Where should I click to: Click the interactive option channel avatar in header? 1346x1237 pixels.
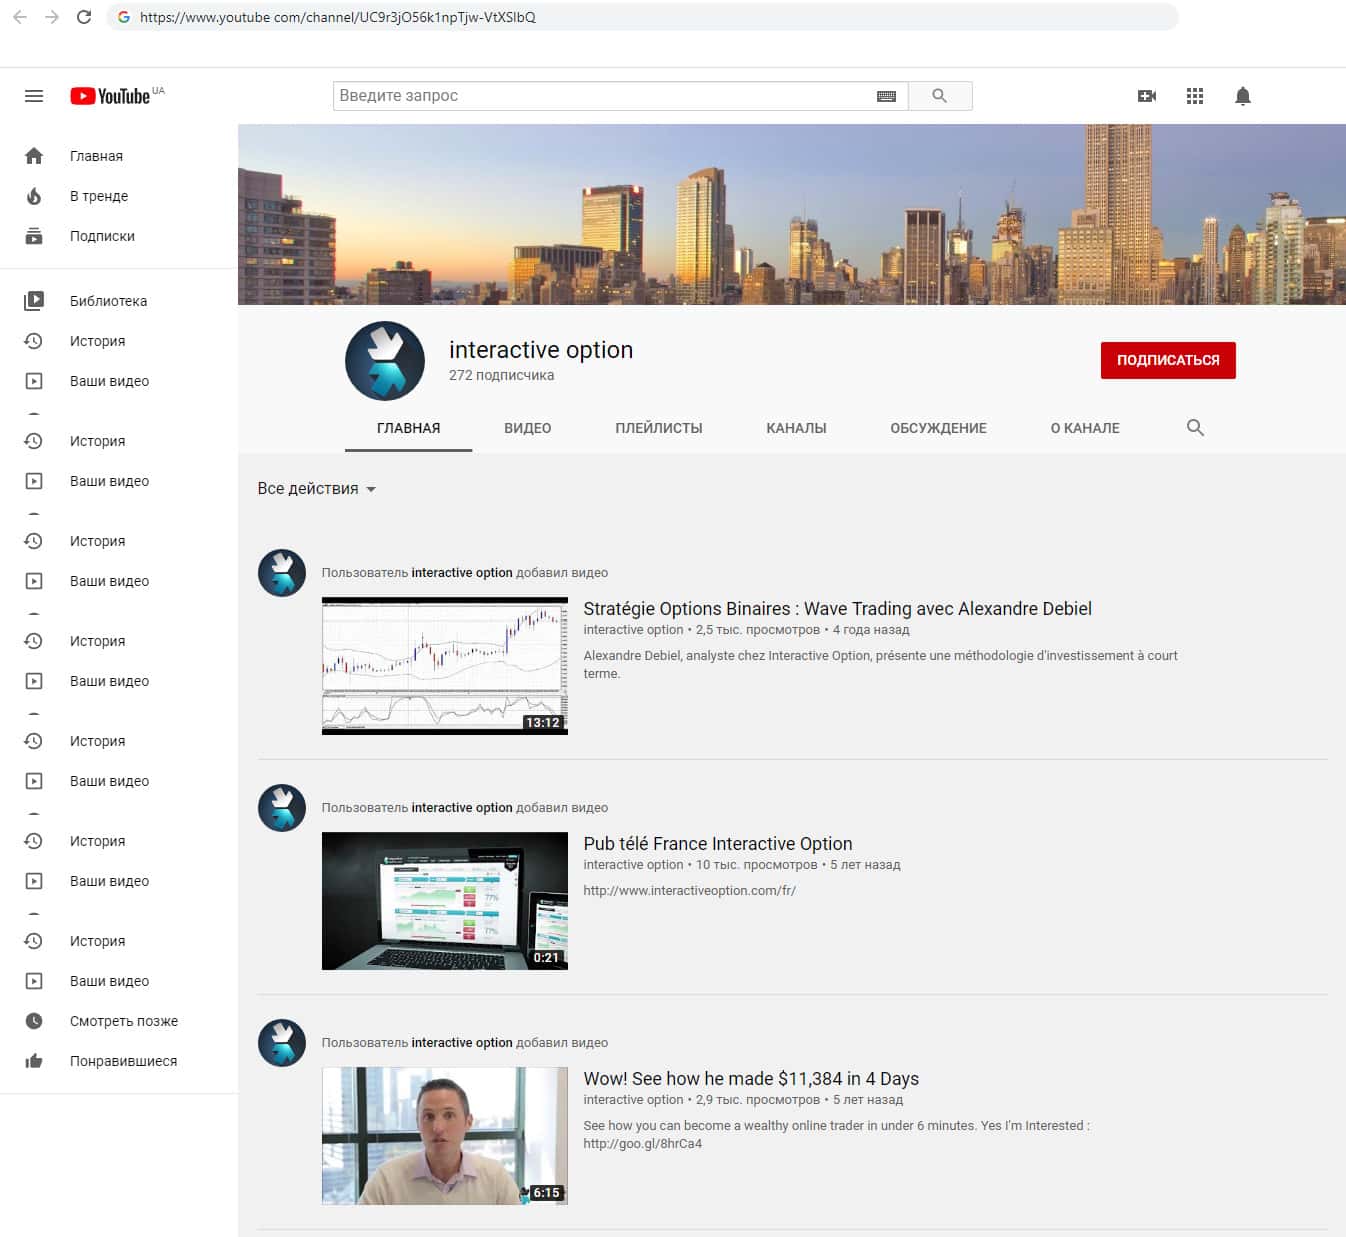[385, 361]
